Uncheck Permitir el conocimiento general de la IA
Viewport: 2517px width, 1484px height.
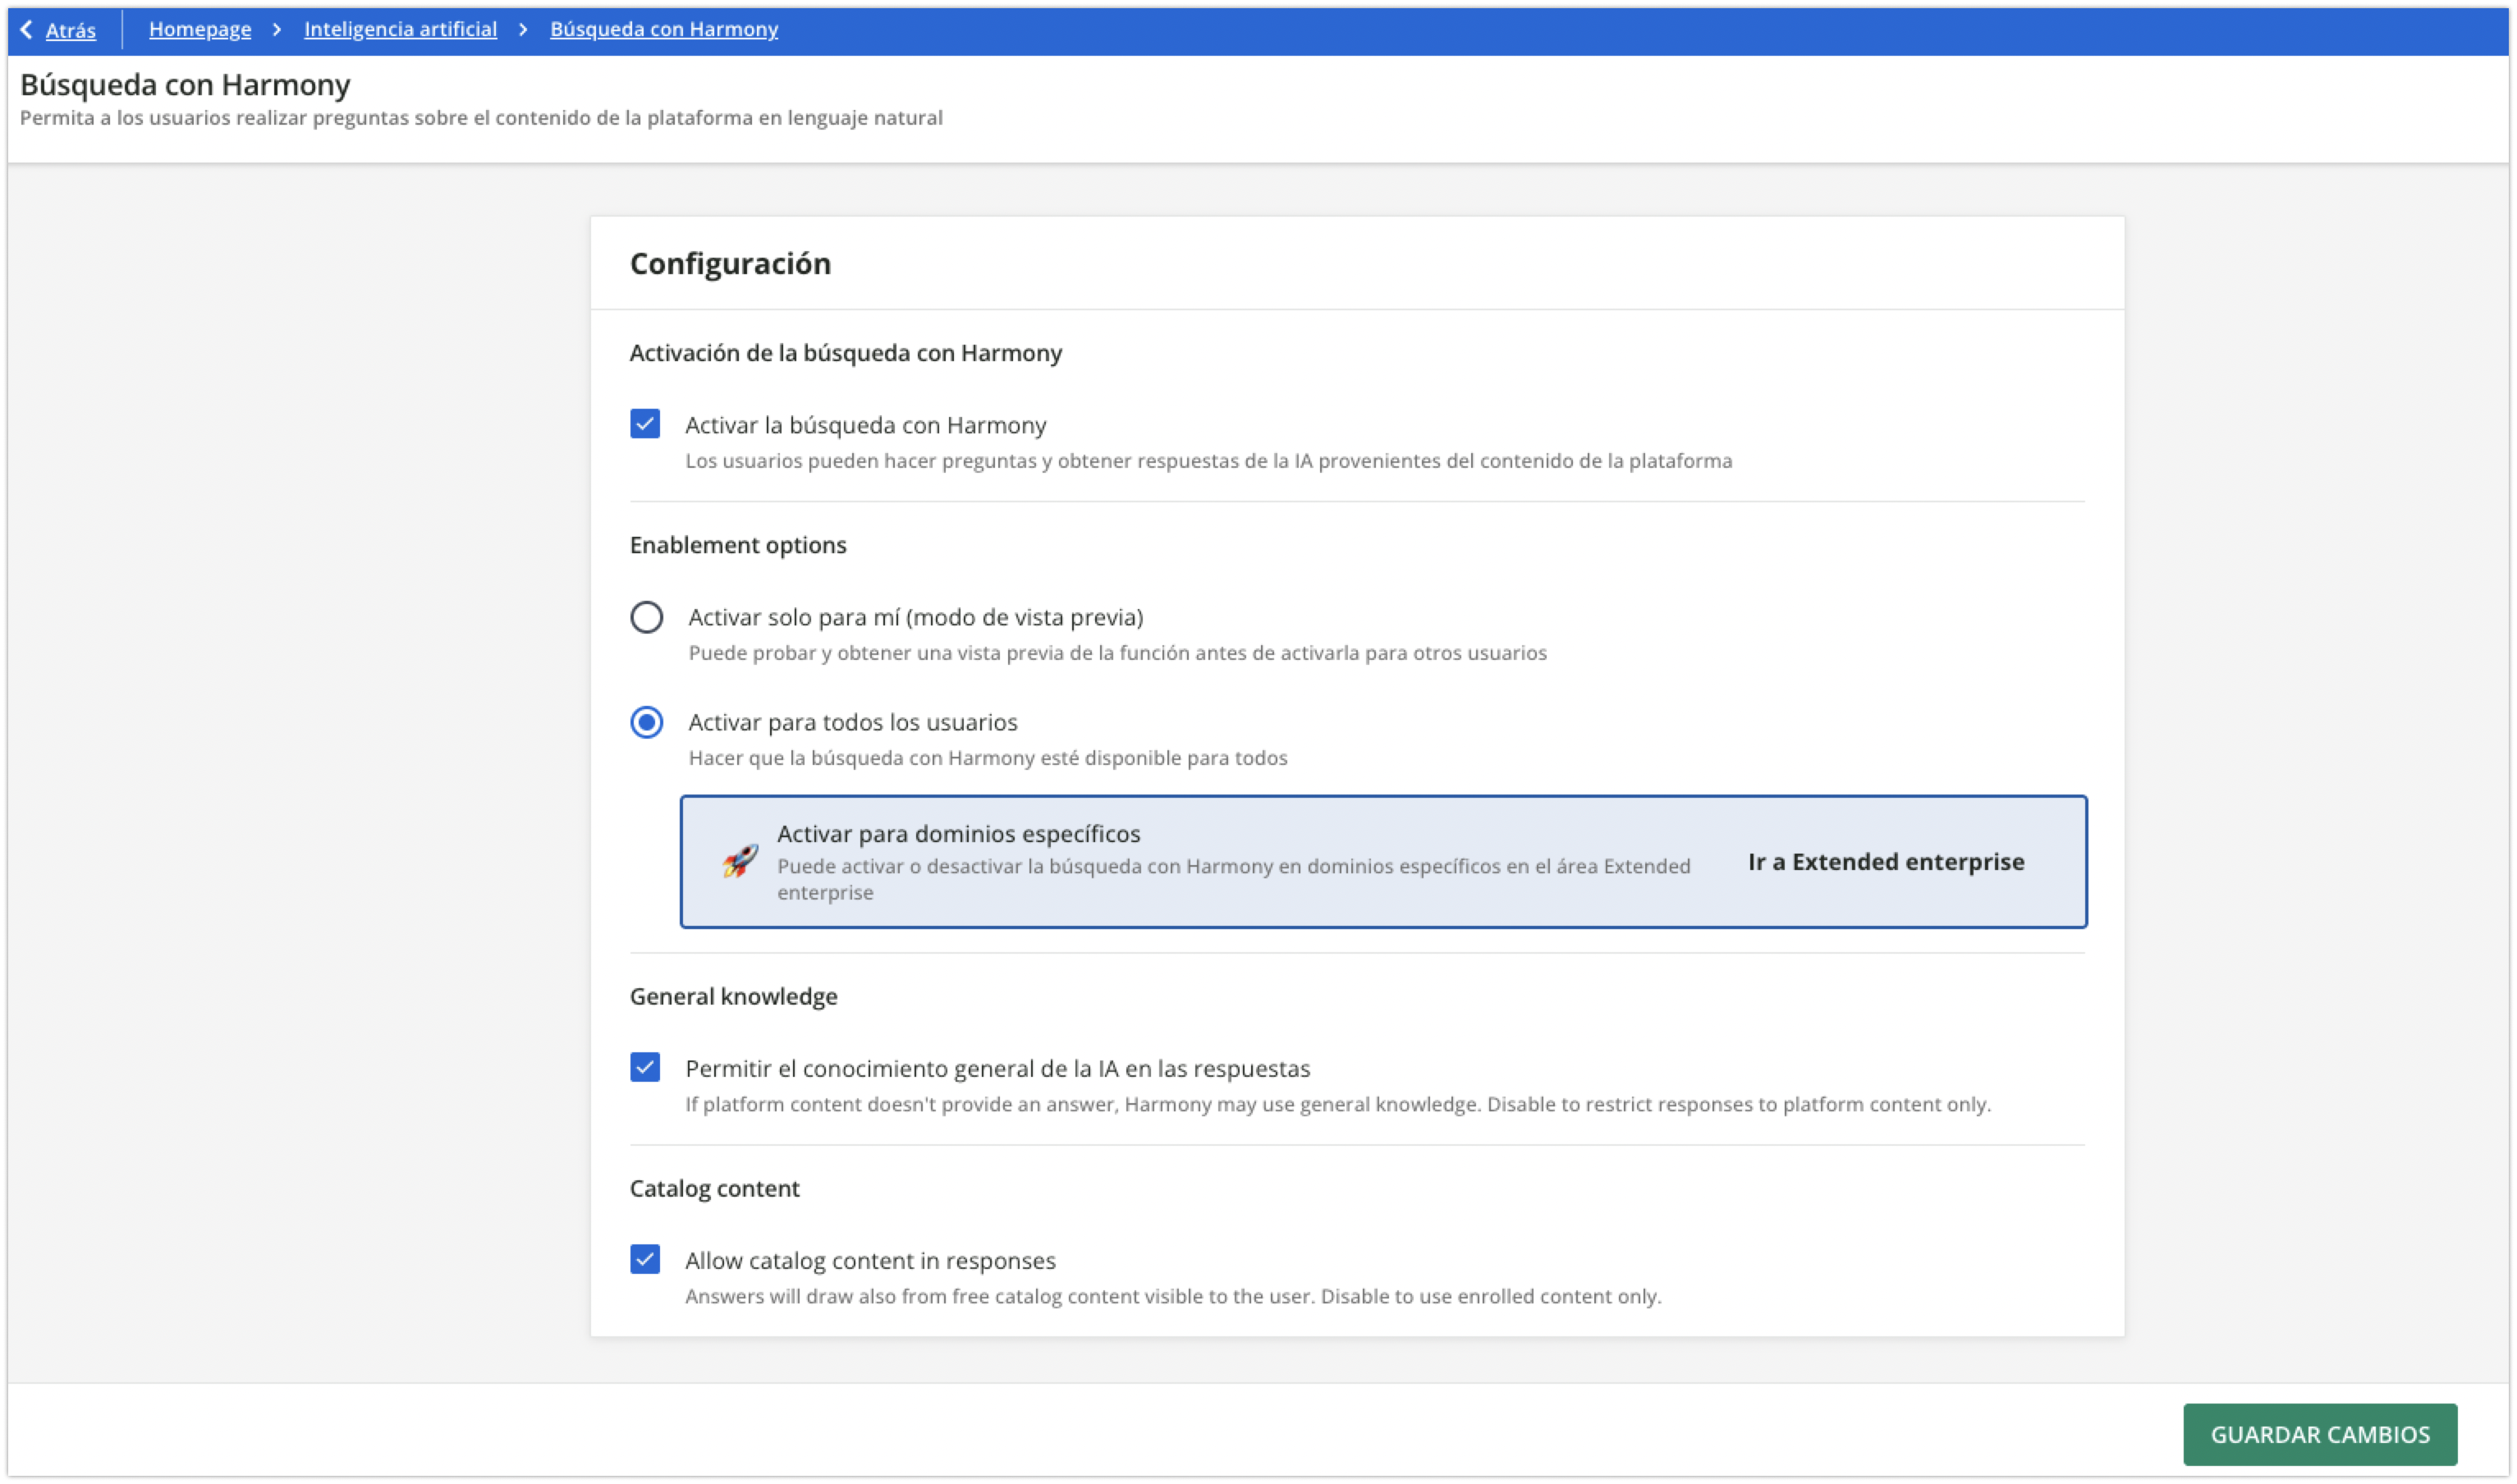click(x=646, y=1068)
